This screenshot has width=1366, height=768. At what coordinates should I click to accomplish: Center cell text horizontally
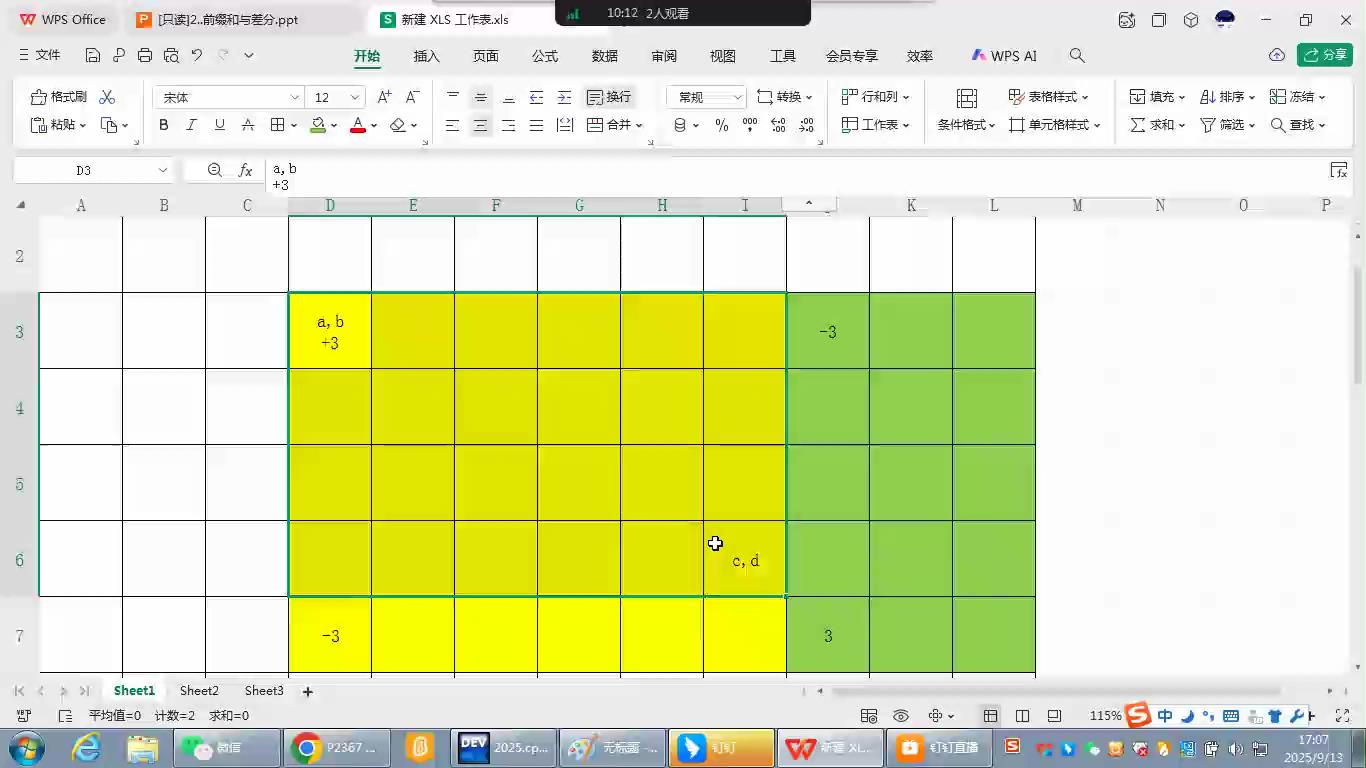(481, 125)
